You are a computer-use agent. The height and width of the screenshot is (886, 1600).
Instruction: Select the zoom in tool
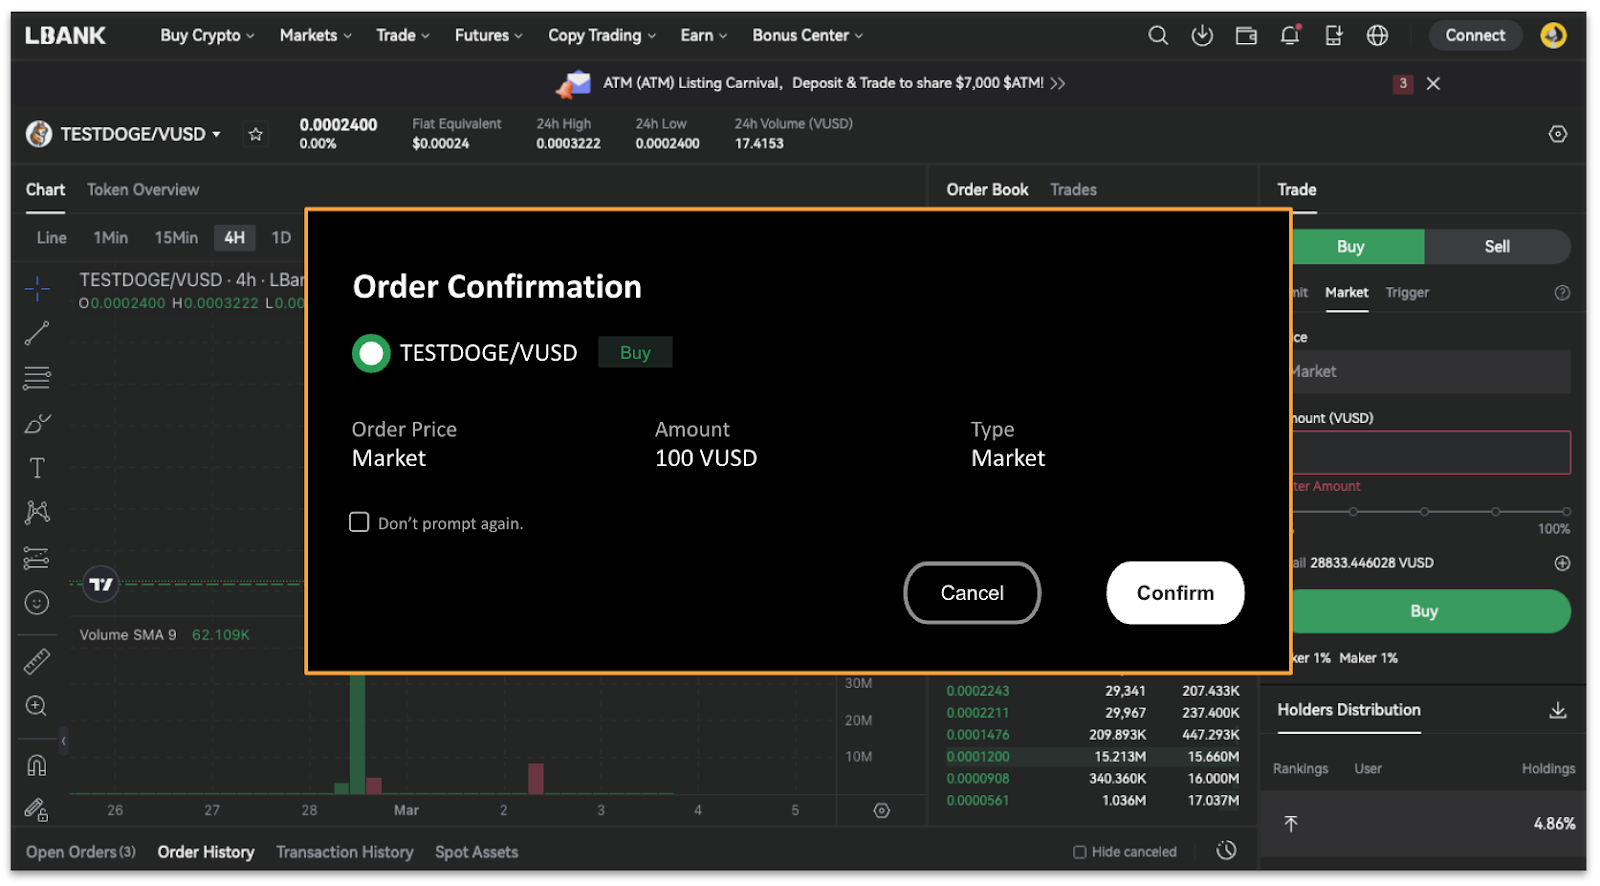coord(37,706)
